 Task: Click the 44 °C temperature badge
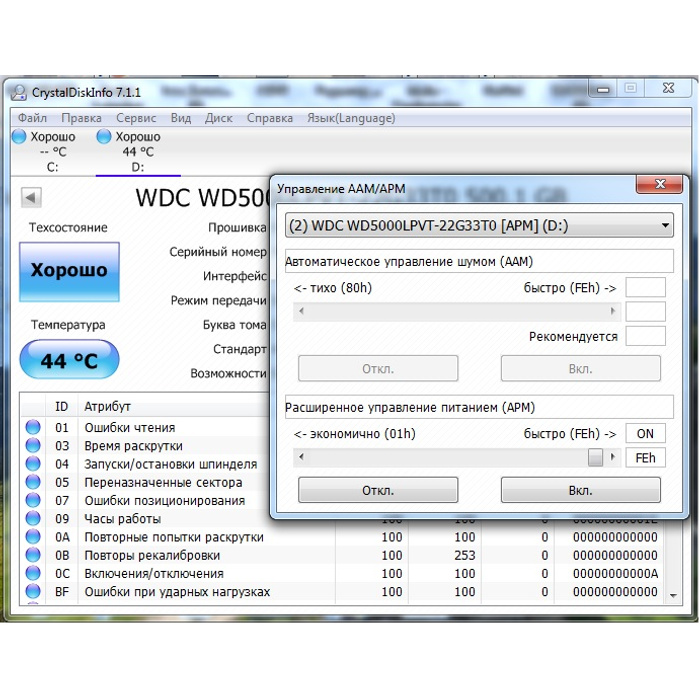[x=69, y=361]
